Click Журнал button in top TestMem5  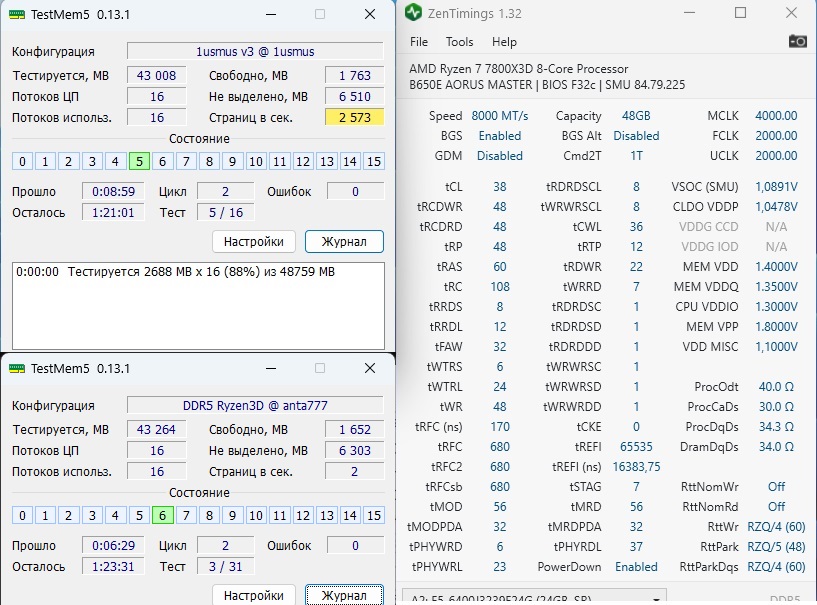click(344, 242)
